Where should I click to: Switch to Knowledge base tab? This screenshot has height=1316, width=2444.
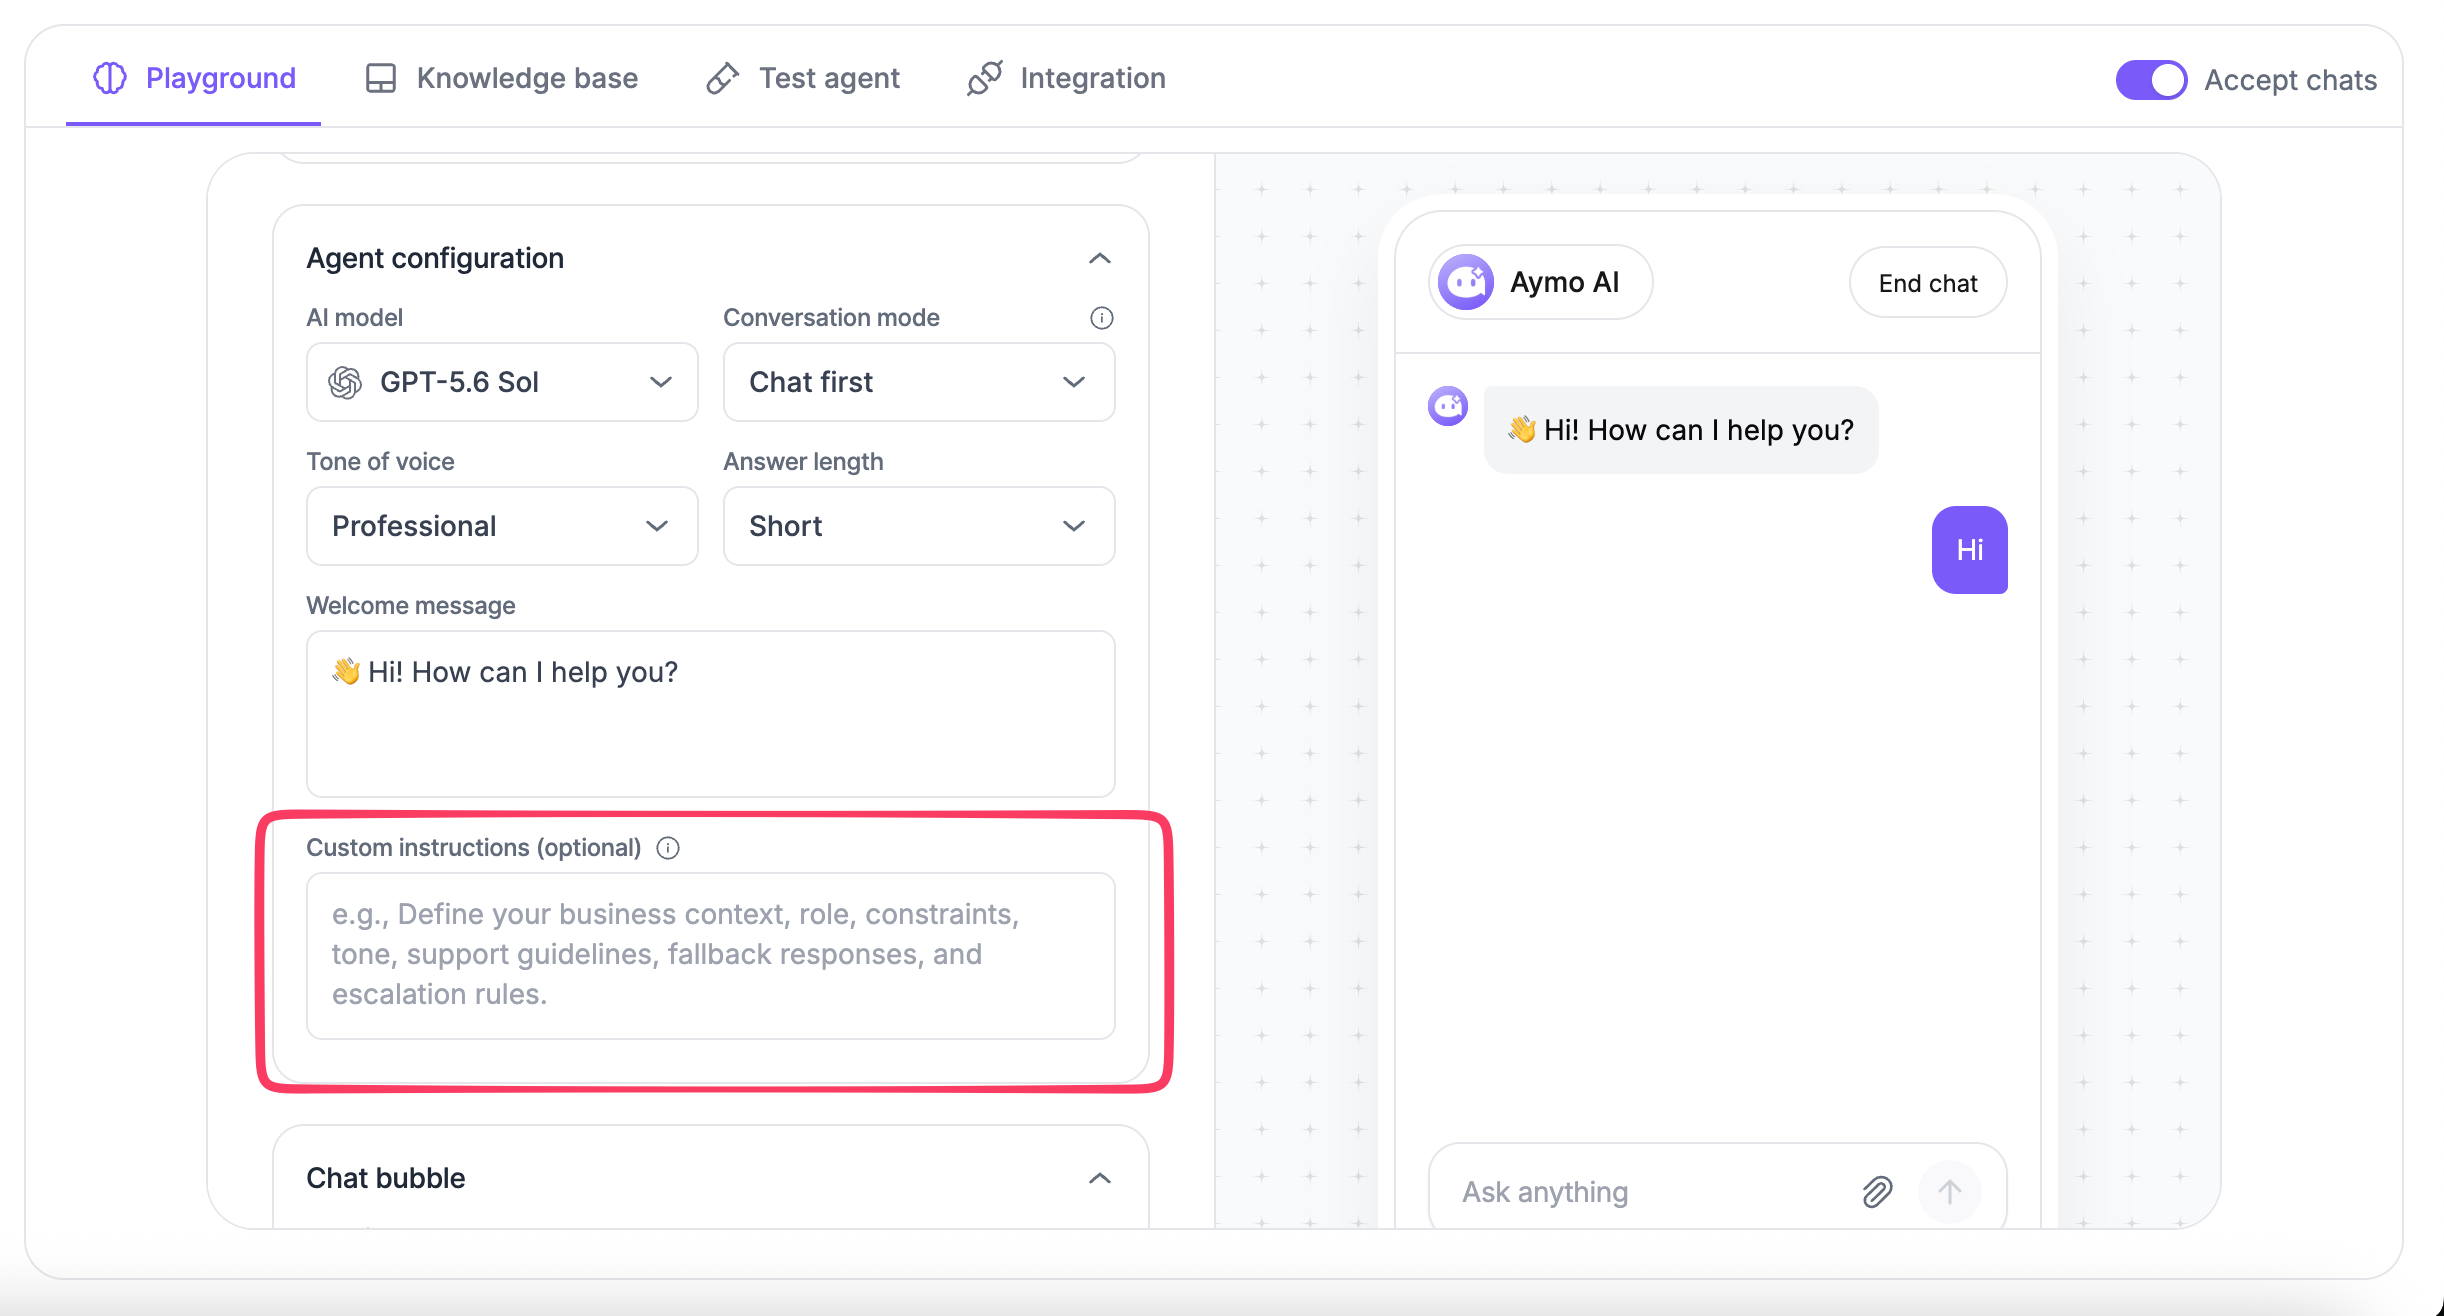[x=501, y=78]
